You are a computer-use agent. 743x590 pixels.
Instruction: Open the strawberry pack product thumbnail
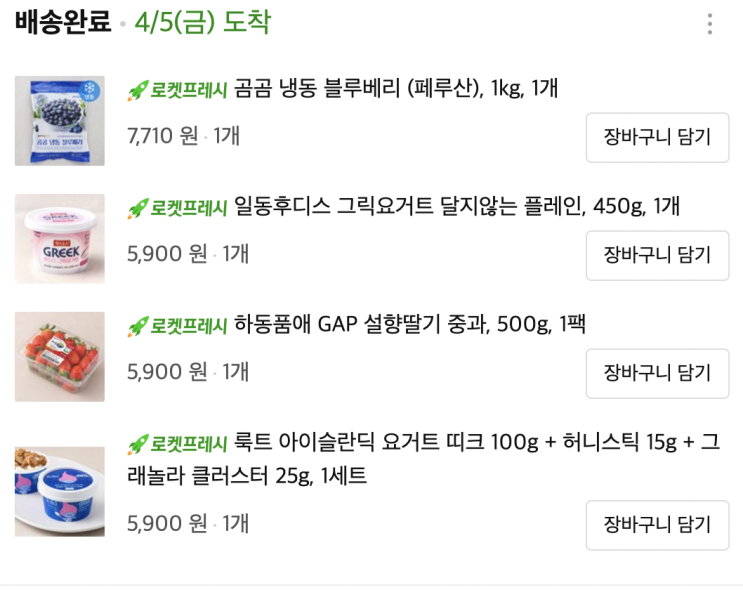click(x=60, y=357)
